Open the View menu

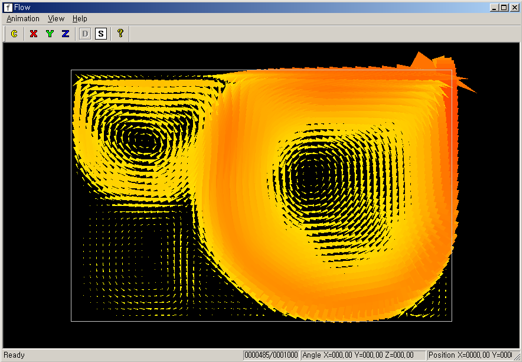(x=56, y=19)
